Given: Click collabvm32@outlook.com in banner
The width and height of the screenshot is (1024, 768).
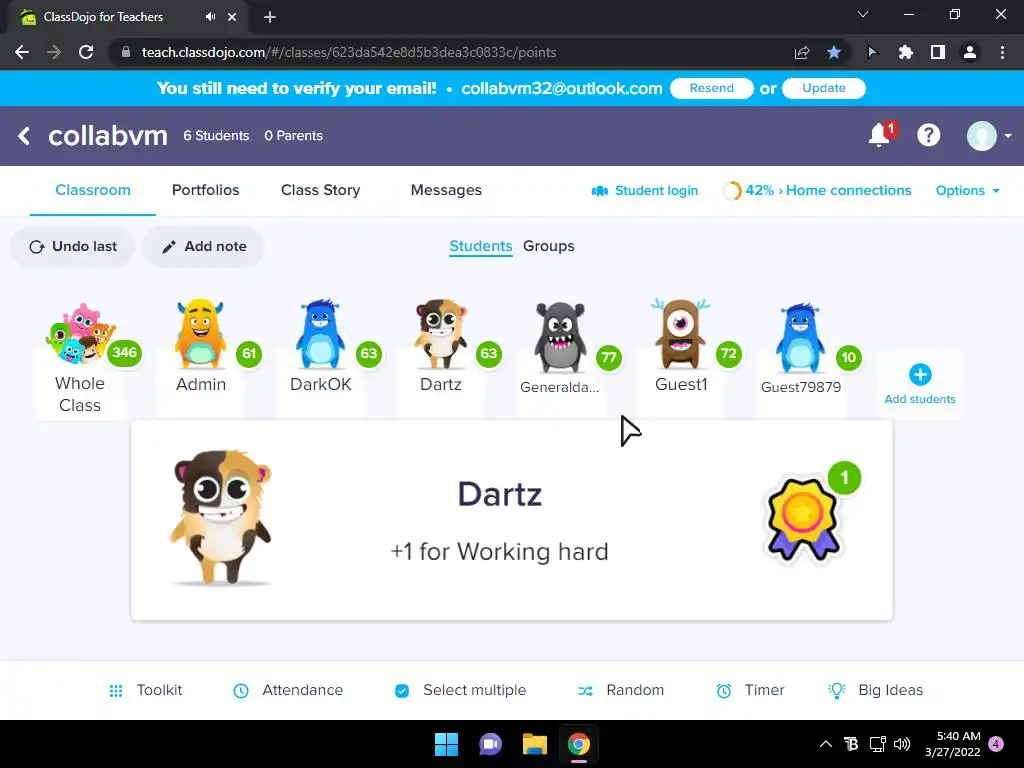Looking at the screenshot, I should [x=562, y=88].
